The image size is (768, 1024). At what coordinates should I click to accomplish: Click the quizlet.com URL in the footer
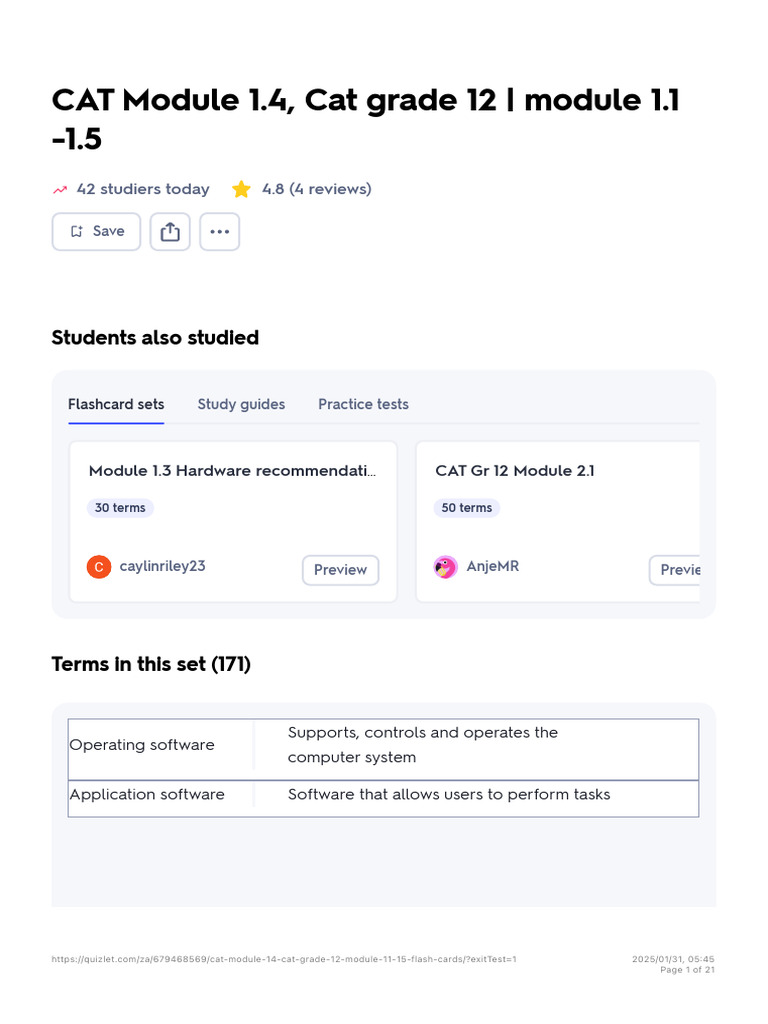pos(284,959)
